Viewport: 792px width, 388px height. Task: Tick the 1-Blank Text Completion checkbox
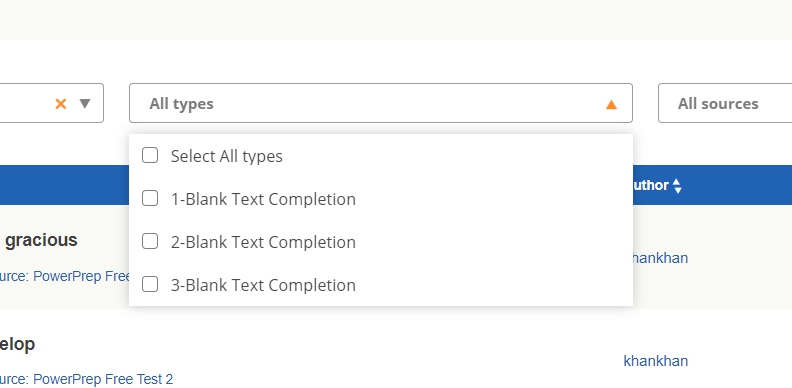click(x=150, y=198)
